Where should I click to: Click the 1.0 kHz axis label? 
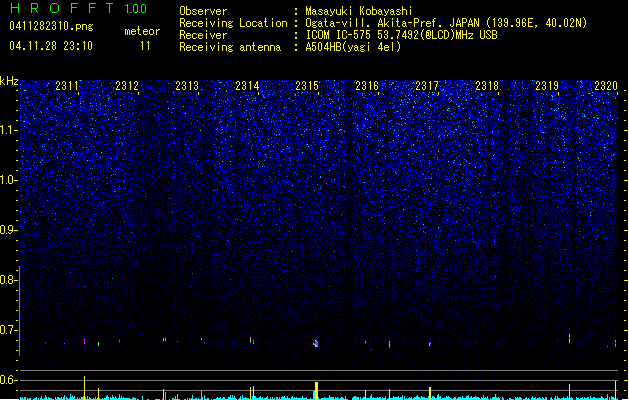click(x=8, y=180)
